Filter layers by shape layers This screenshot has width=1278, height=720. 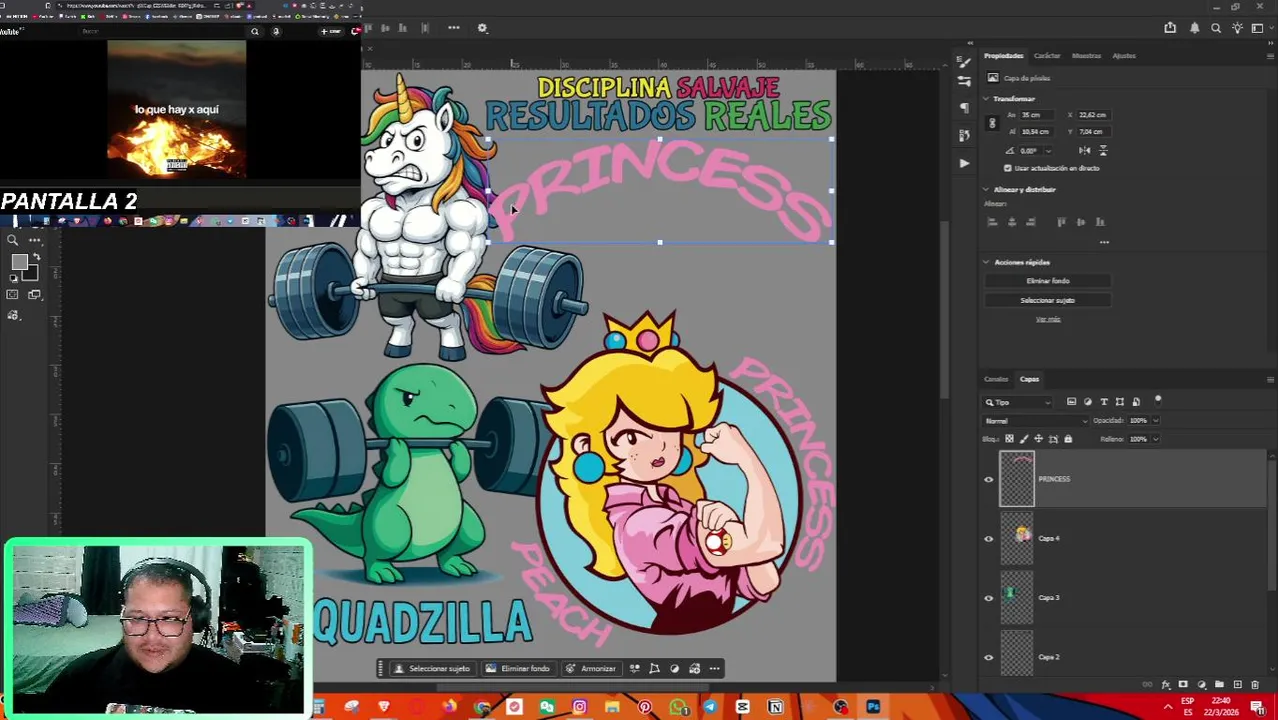point(1120,402)
